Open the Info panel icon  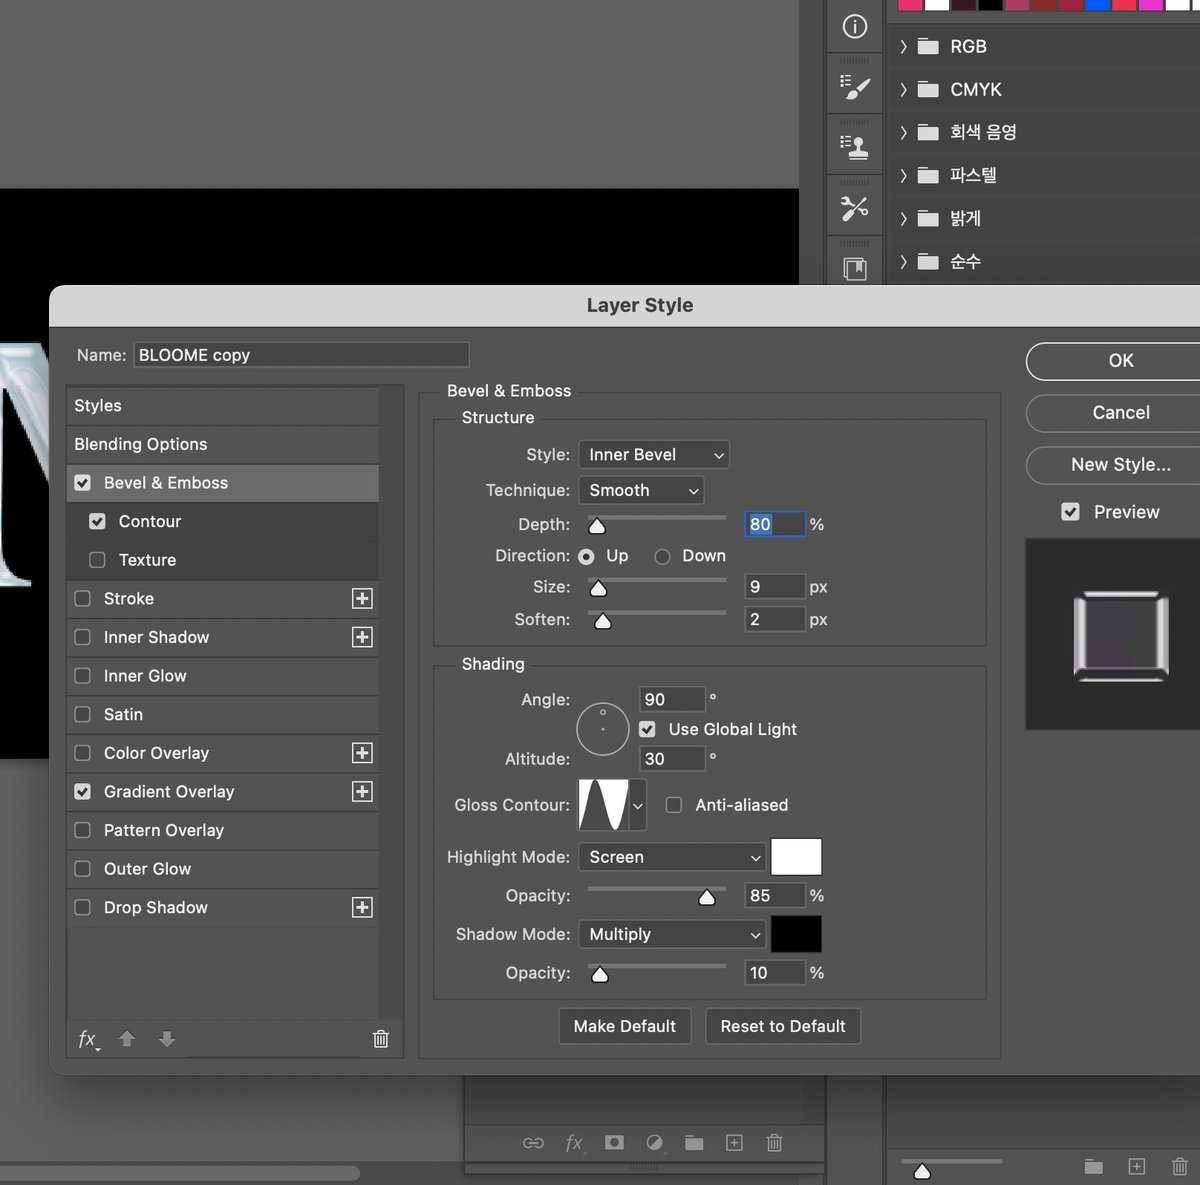point(855,27)
